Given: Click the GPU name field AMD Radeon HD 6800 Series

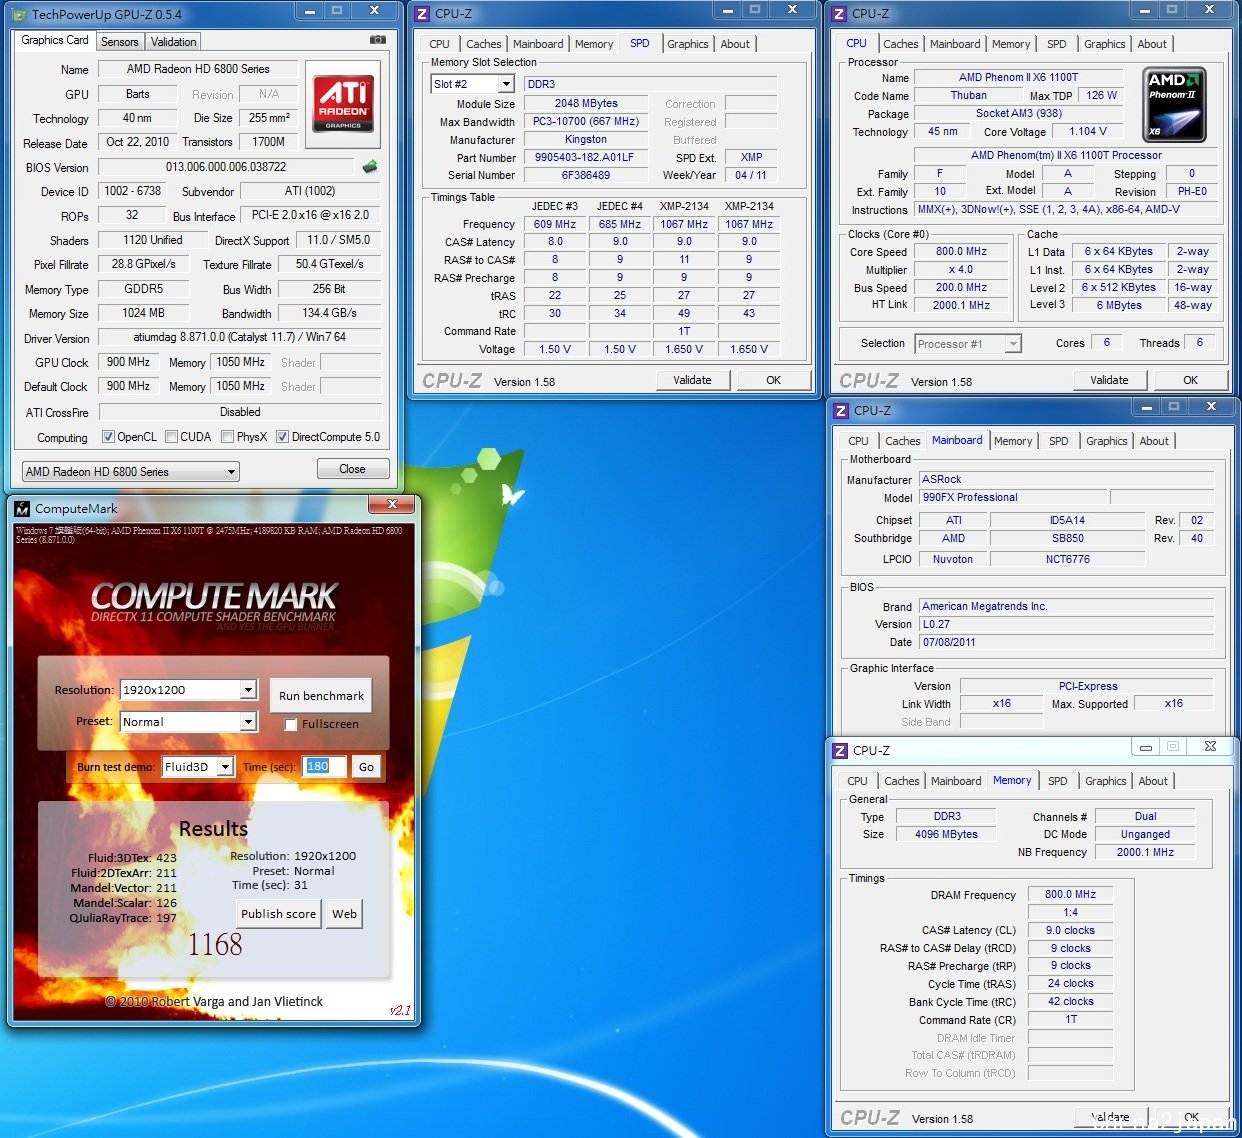Looking at the screenshot, I should (198, 69).
